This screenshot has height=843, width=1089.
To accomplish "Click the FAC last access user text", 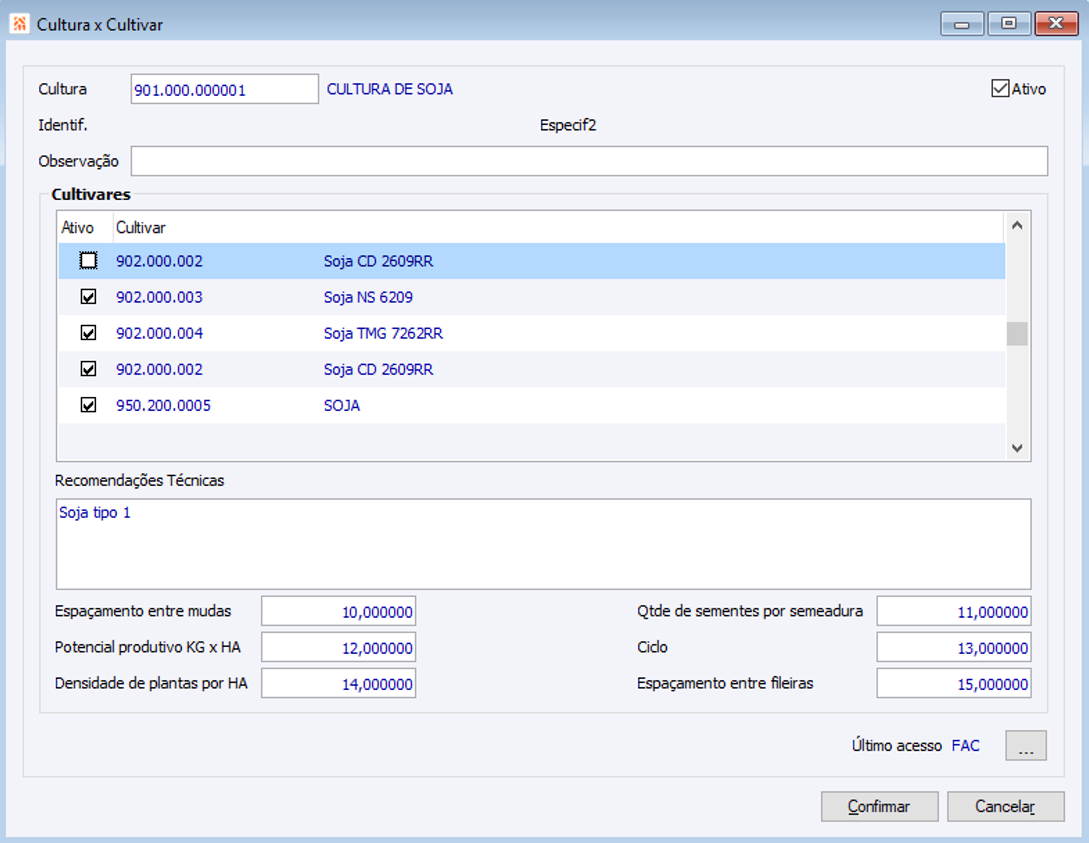I will tap(965, 746).
